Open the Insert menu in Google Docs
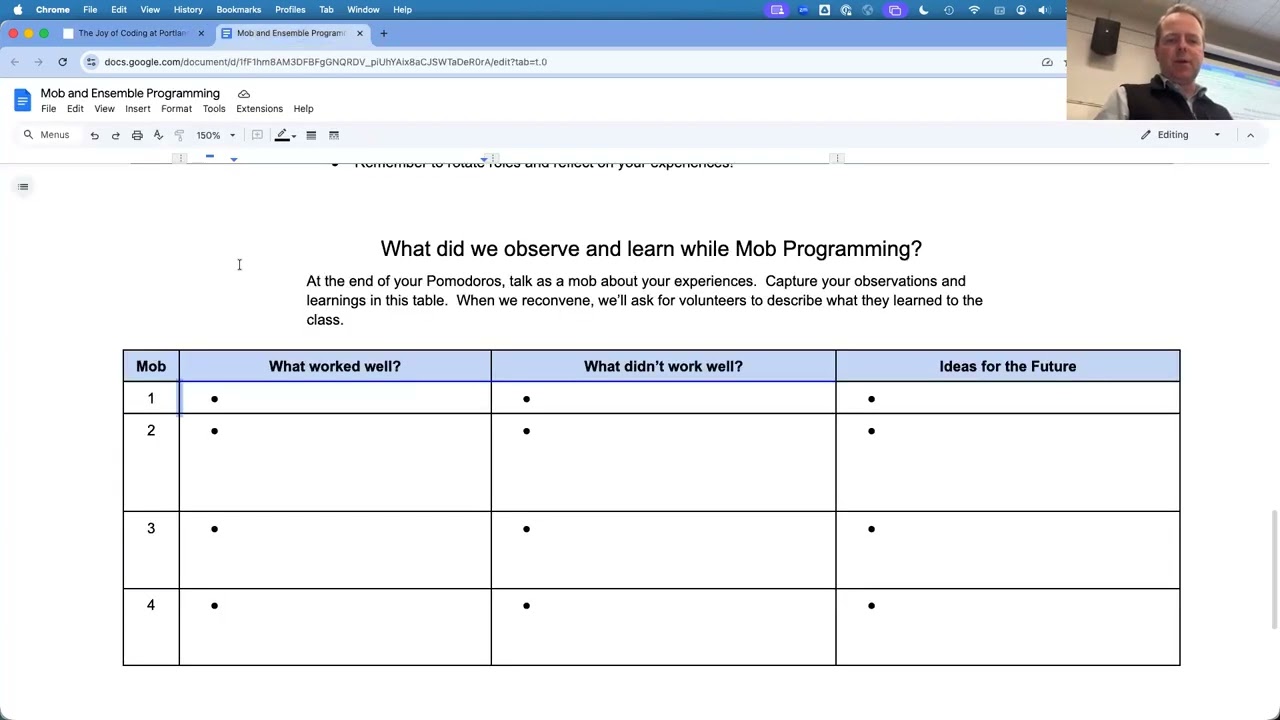Image resolution: width=1280 pixels, height=720 pixels. [138, 109]
